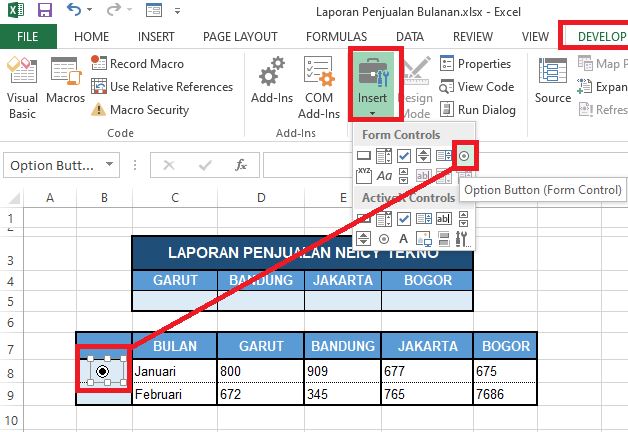Click Map Properties in XML group

[x=602, y=63]
